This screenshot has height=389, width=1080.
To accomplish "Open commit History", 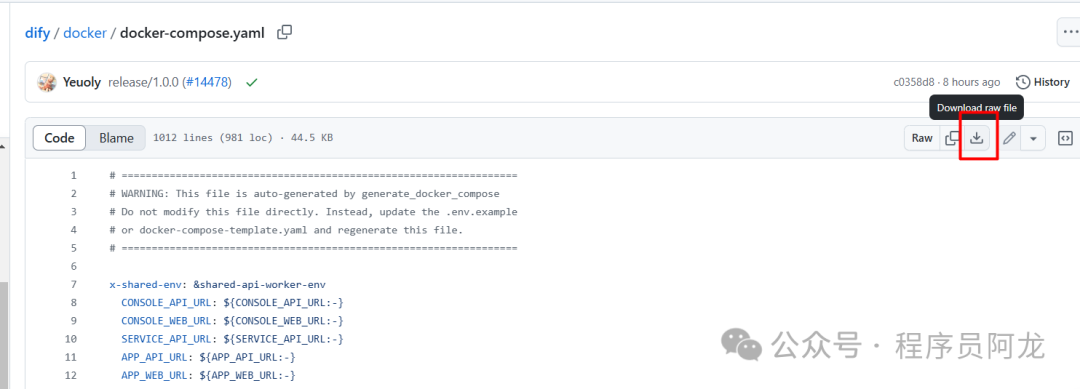I will [x=1043, y=82].
